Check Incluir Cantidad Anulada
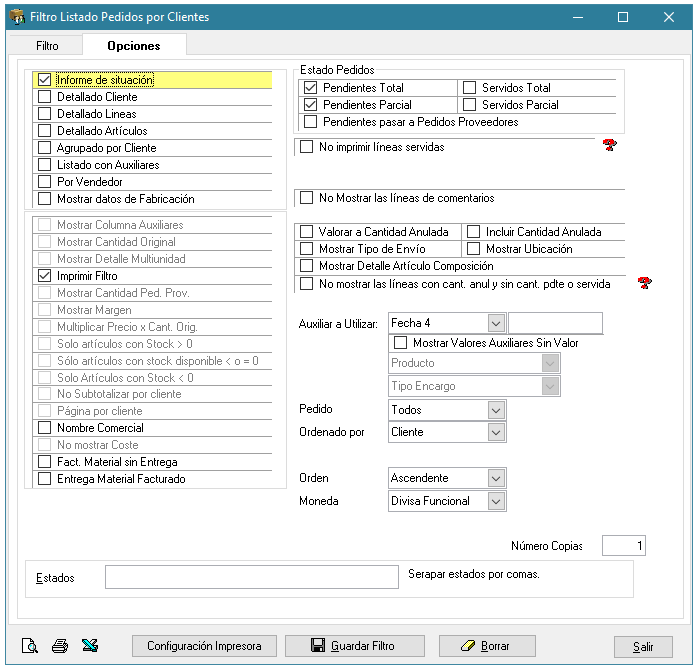This screenshot has height=669, width=697. tap(473, 232)
